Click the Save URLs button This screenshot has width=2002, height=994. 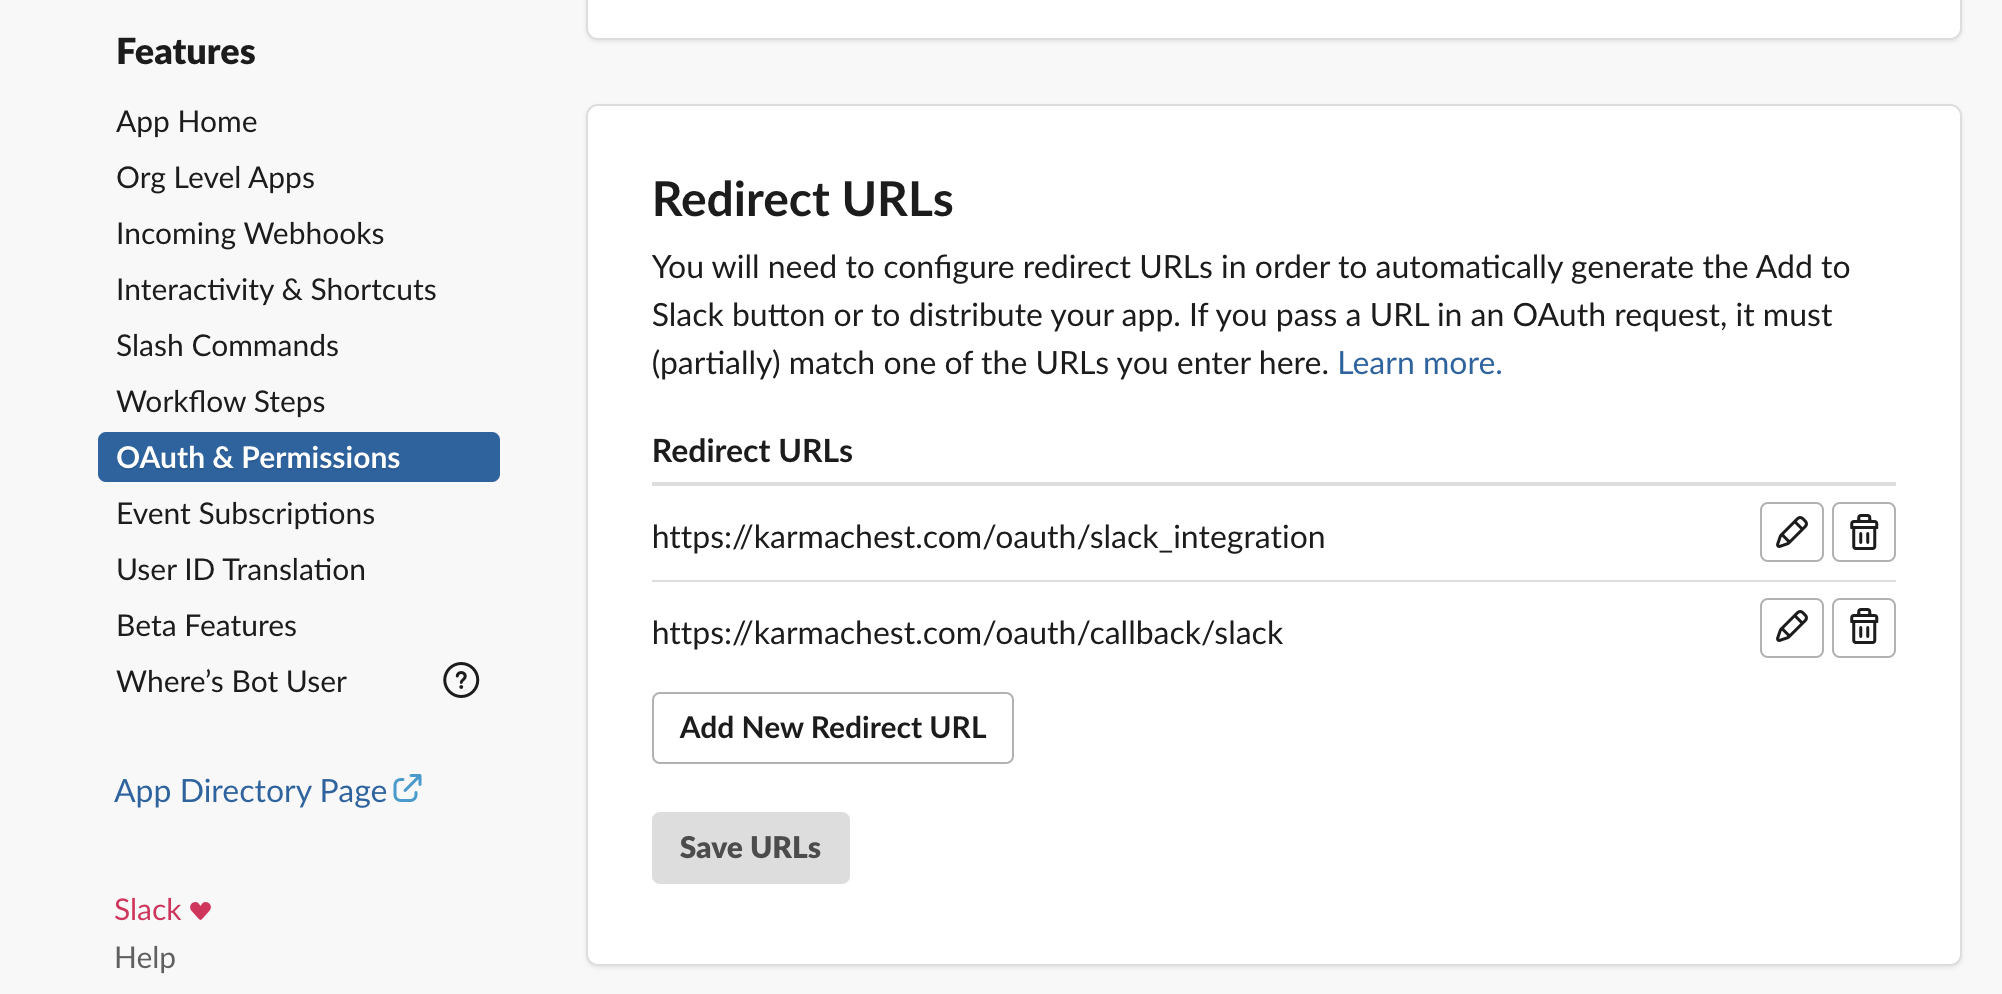tap(751, 848)
